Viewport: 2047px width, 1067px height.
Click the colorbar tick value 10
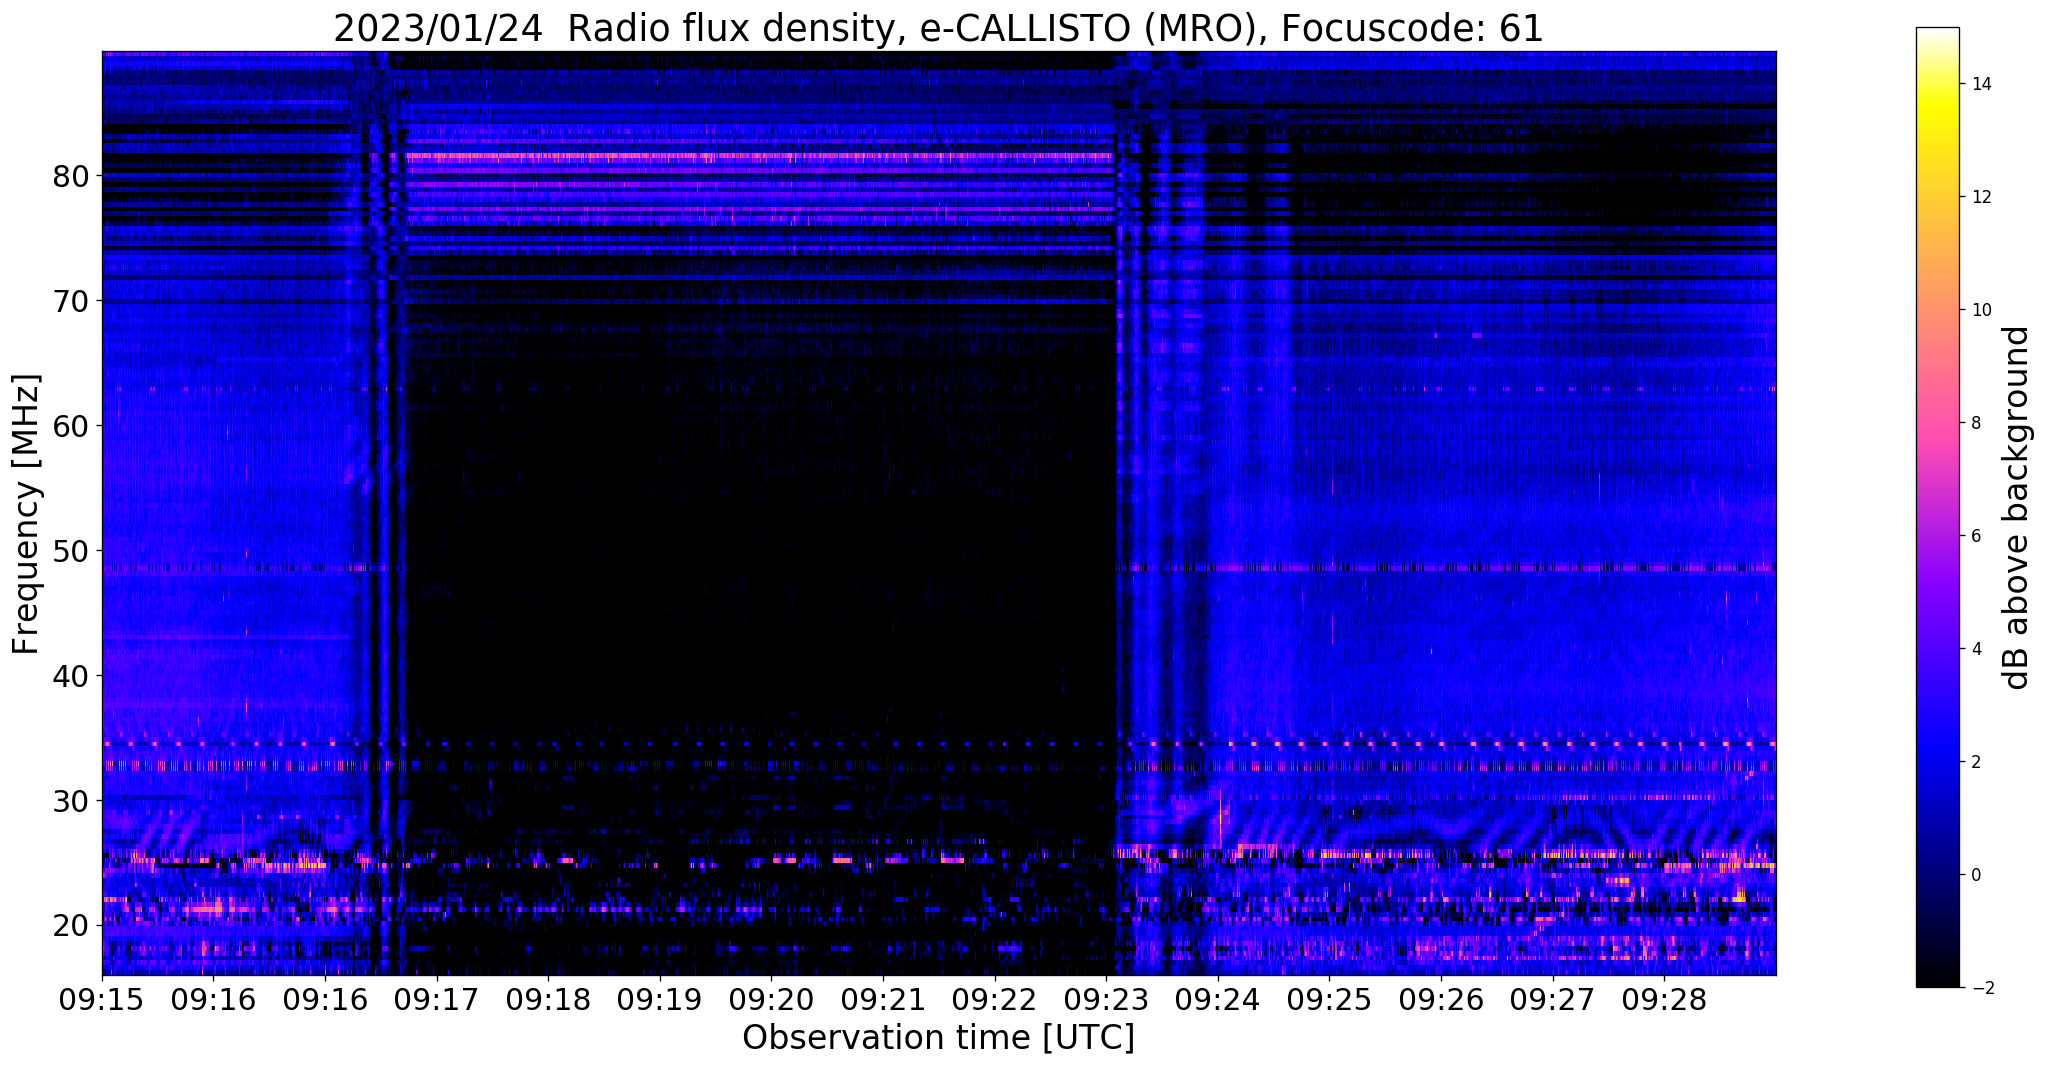tap(1981, 310)
